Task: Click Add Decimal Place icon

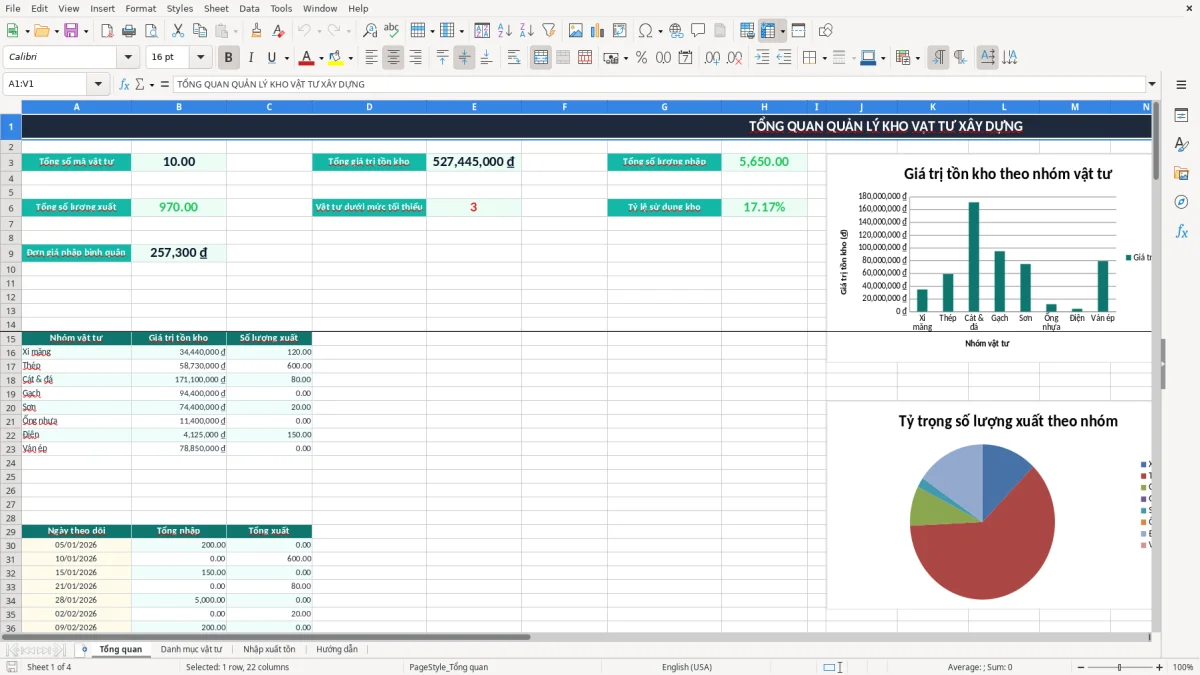Action: 712,58
